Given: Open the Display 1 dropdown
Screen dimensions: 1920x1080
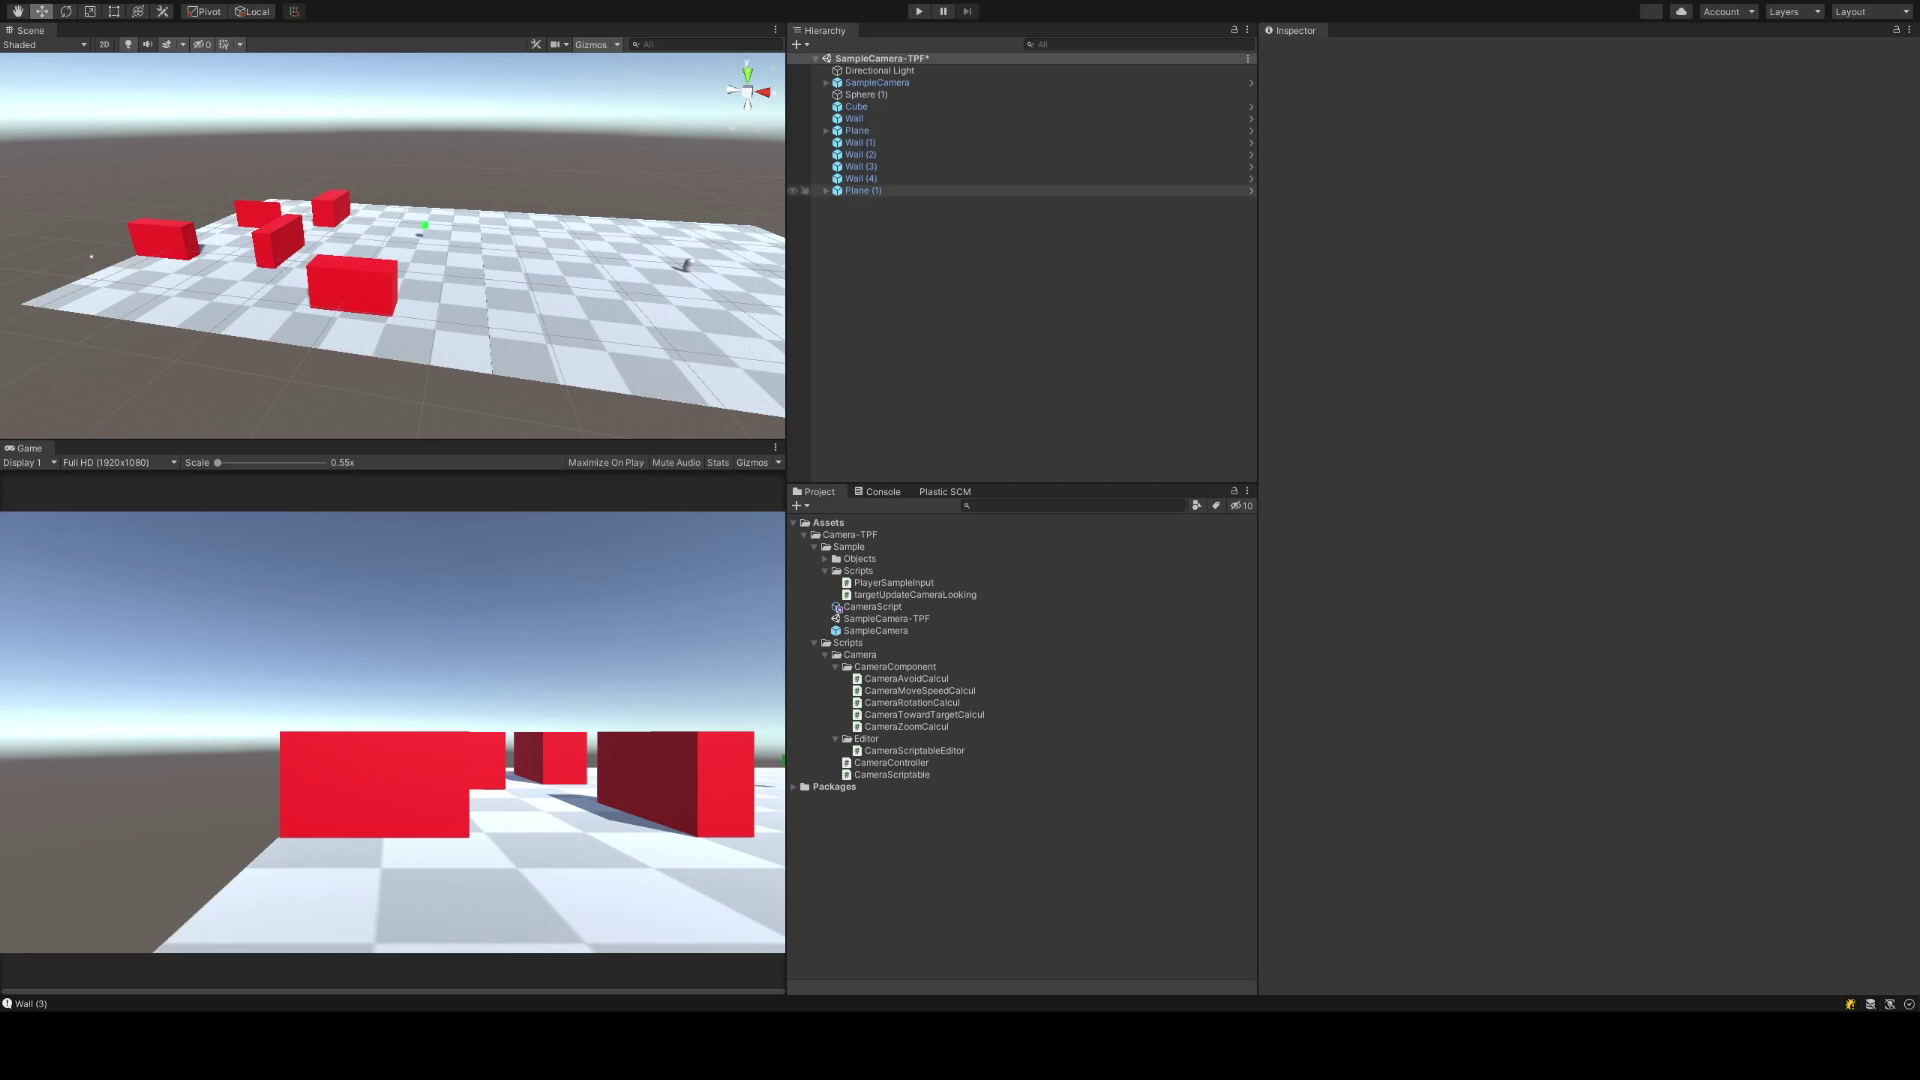Looking at the screenshot, I should pos(30,462).
